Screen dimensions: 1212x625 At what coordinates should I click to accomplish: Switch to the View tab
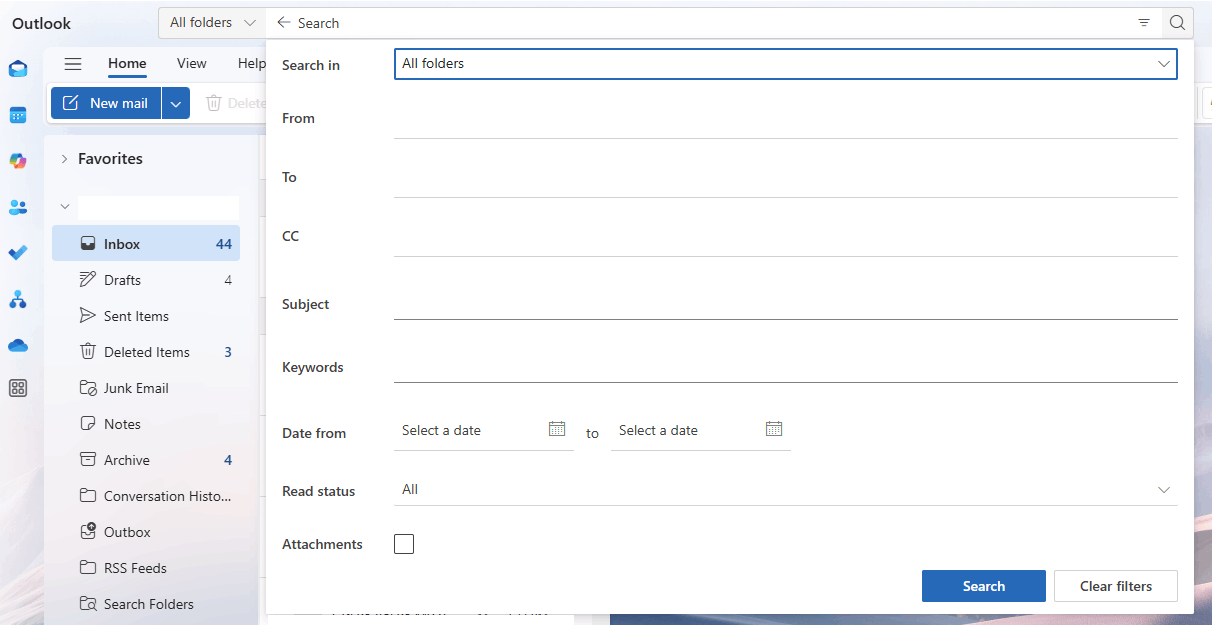tap(191, 63)
